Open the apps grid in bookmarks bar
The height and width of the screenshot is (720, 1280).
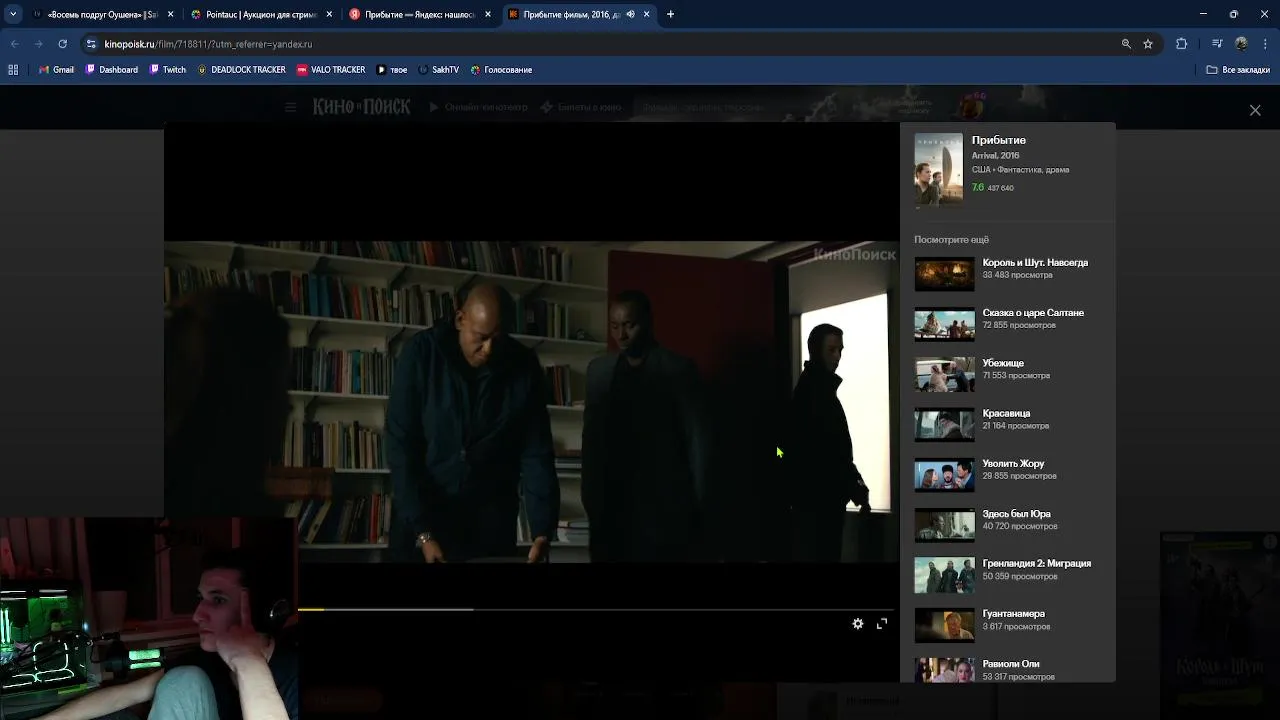[13, 70]
